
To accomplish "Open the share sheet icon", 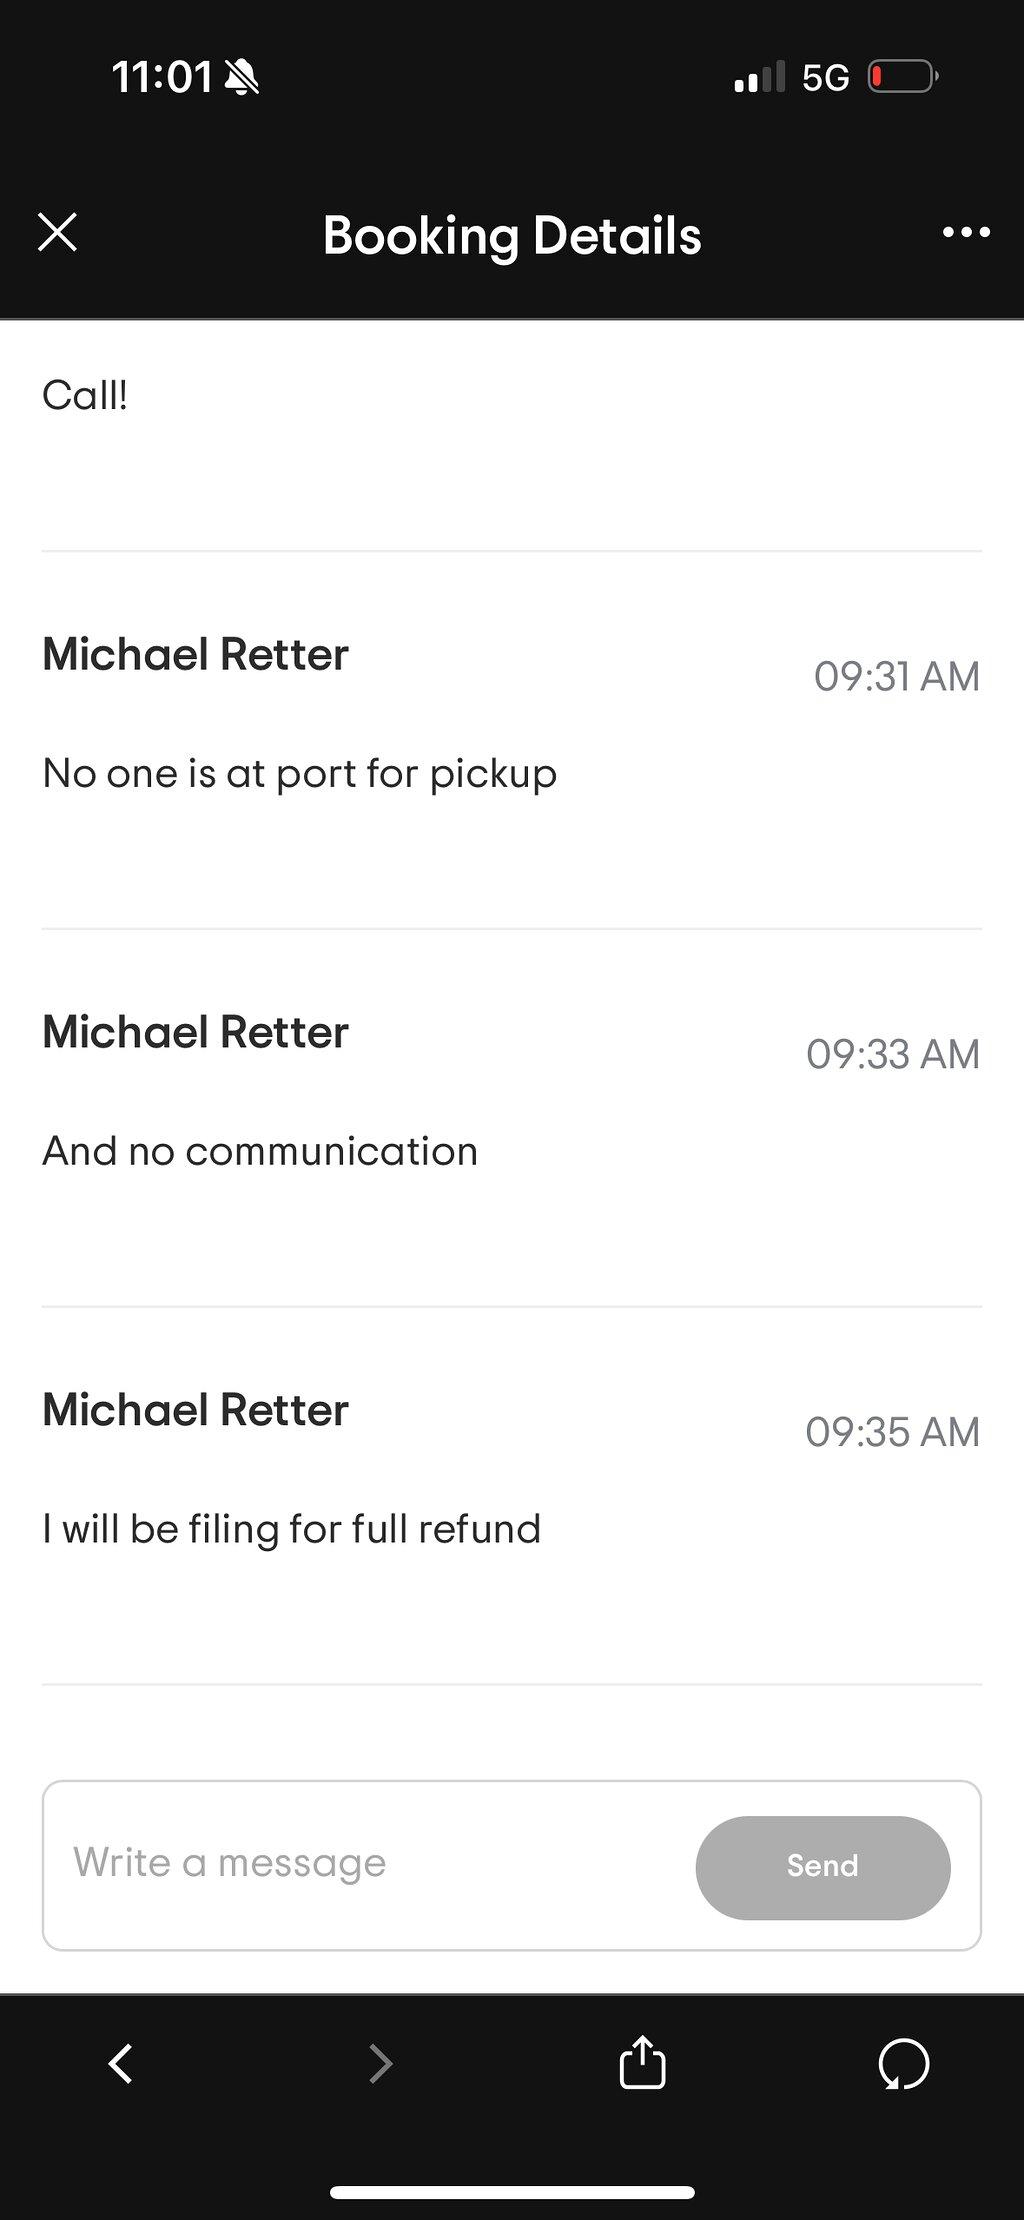I will tap(642, 2062).
